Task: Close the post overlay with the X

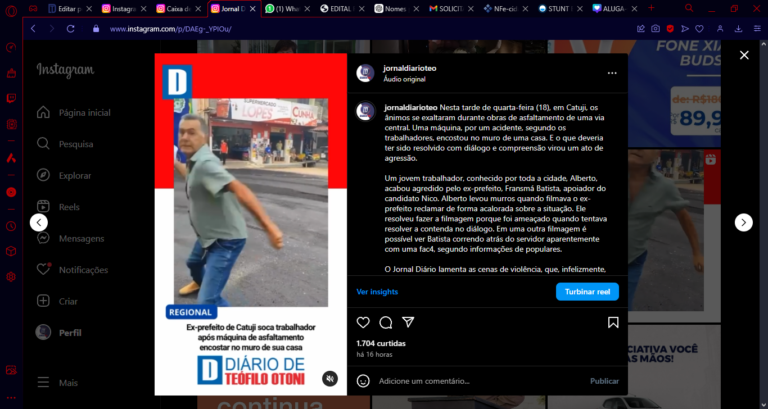Action: pyautogui.click(x=743, y=55)
